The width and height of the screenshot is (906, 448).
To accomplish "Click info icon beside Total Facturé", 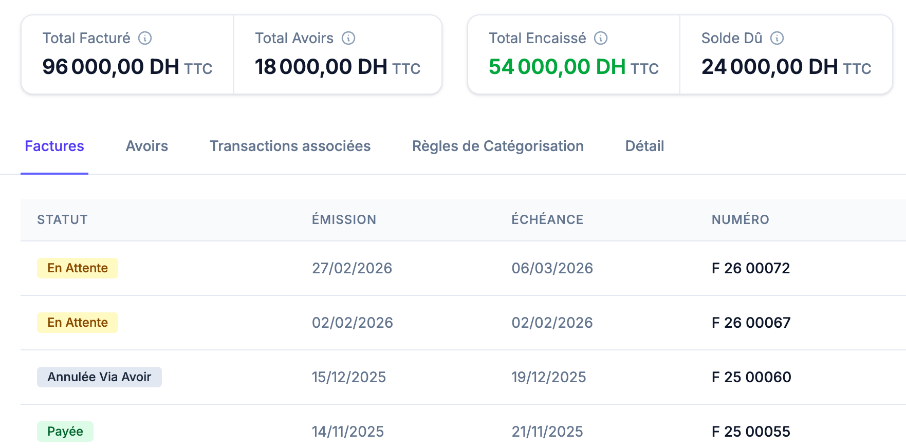I will pos(145,38).
